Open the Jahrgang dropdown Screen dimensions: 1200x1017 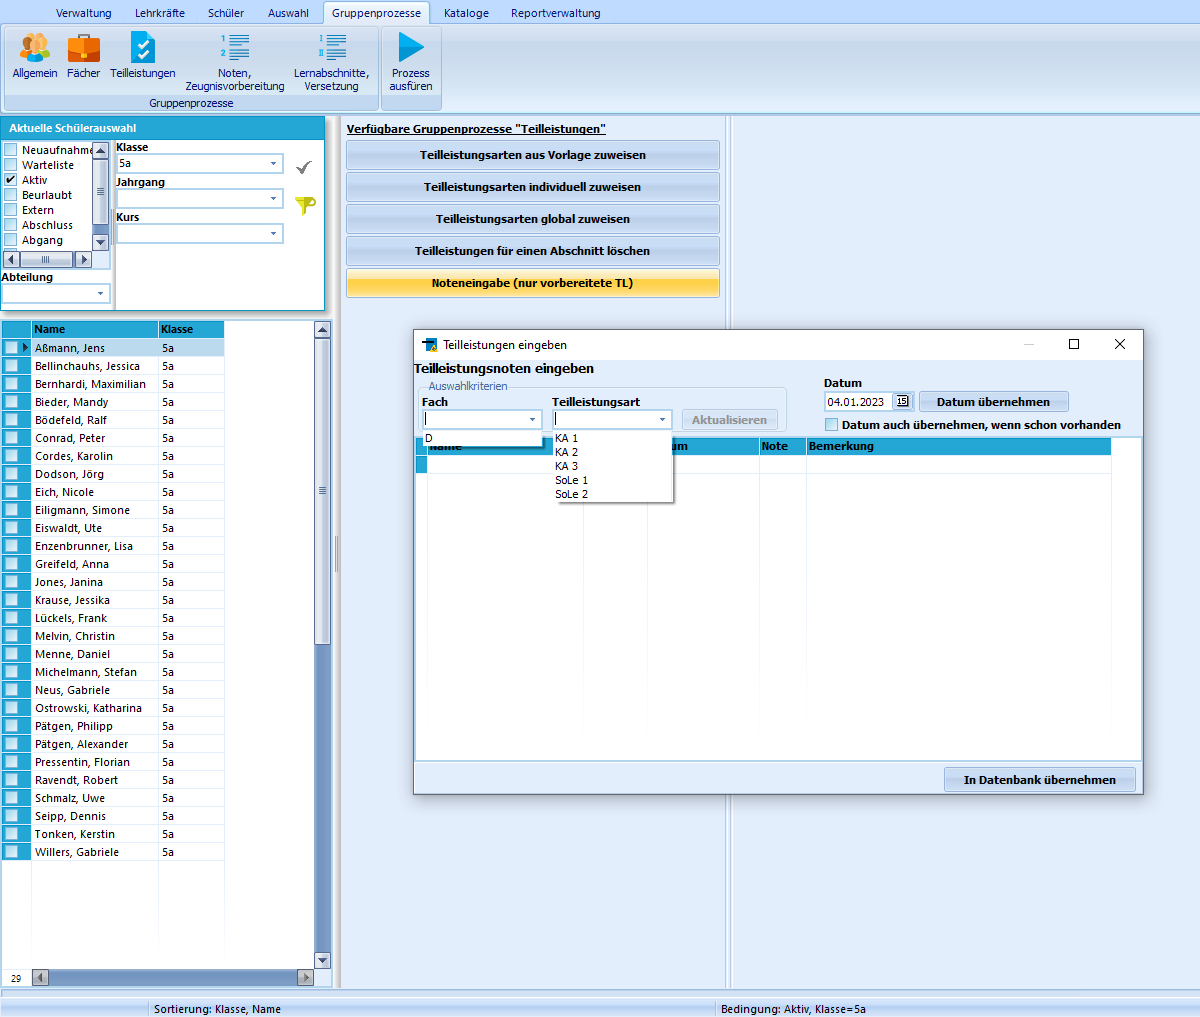click(x=274, y=199)
